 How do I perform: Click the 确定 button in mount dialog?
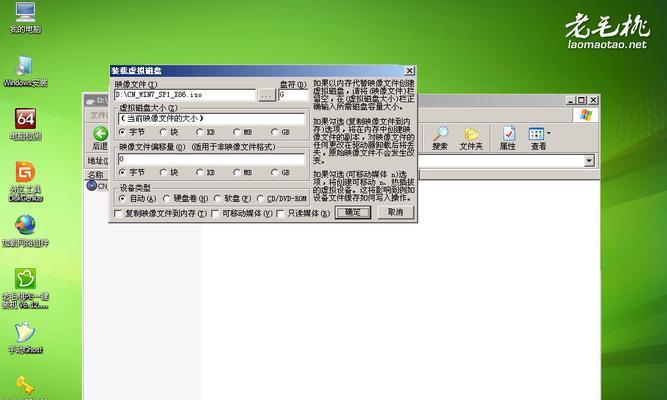click(x=353, y=212)
